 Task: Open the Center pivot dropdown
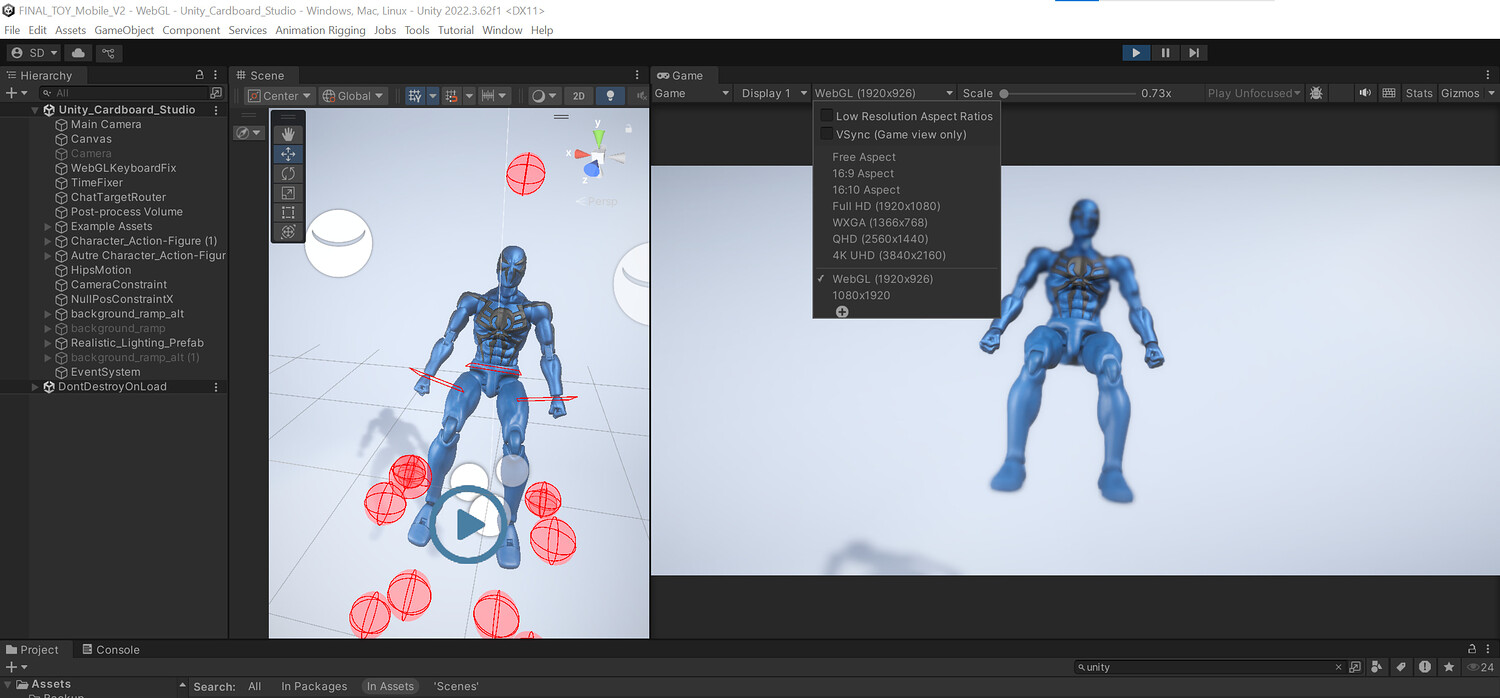[x=280, y=96]
